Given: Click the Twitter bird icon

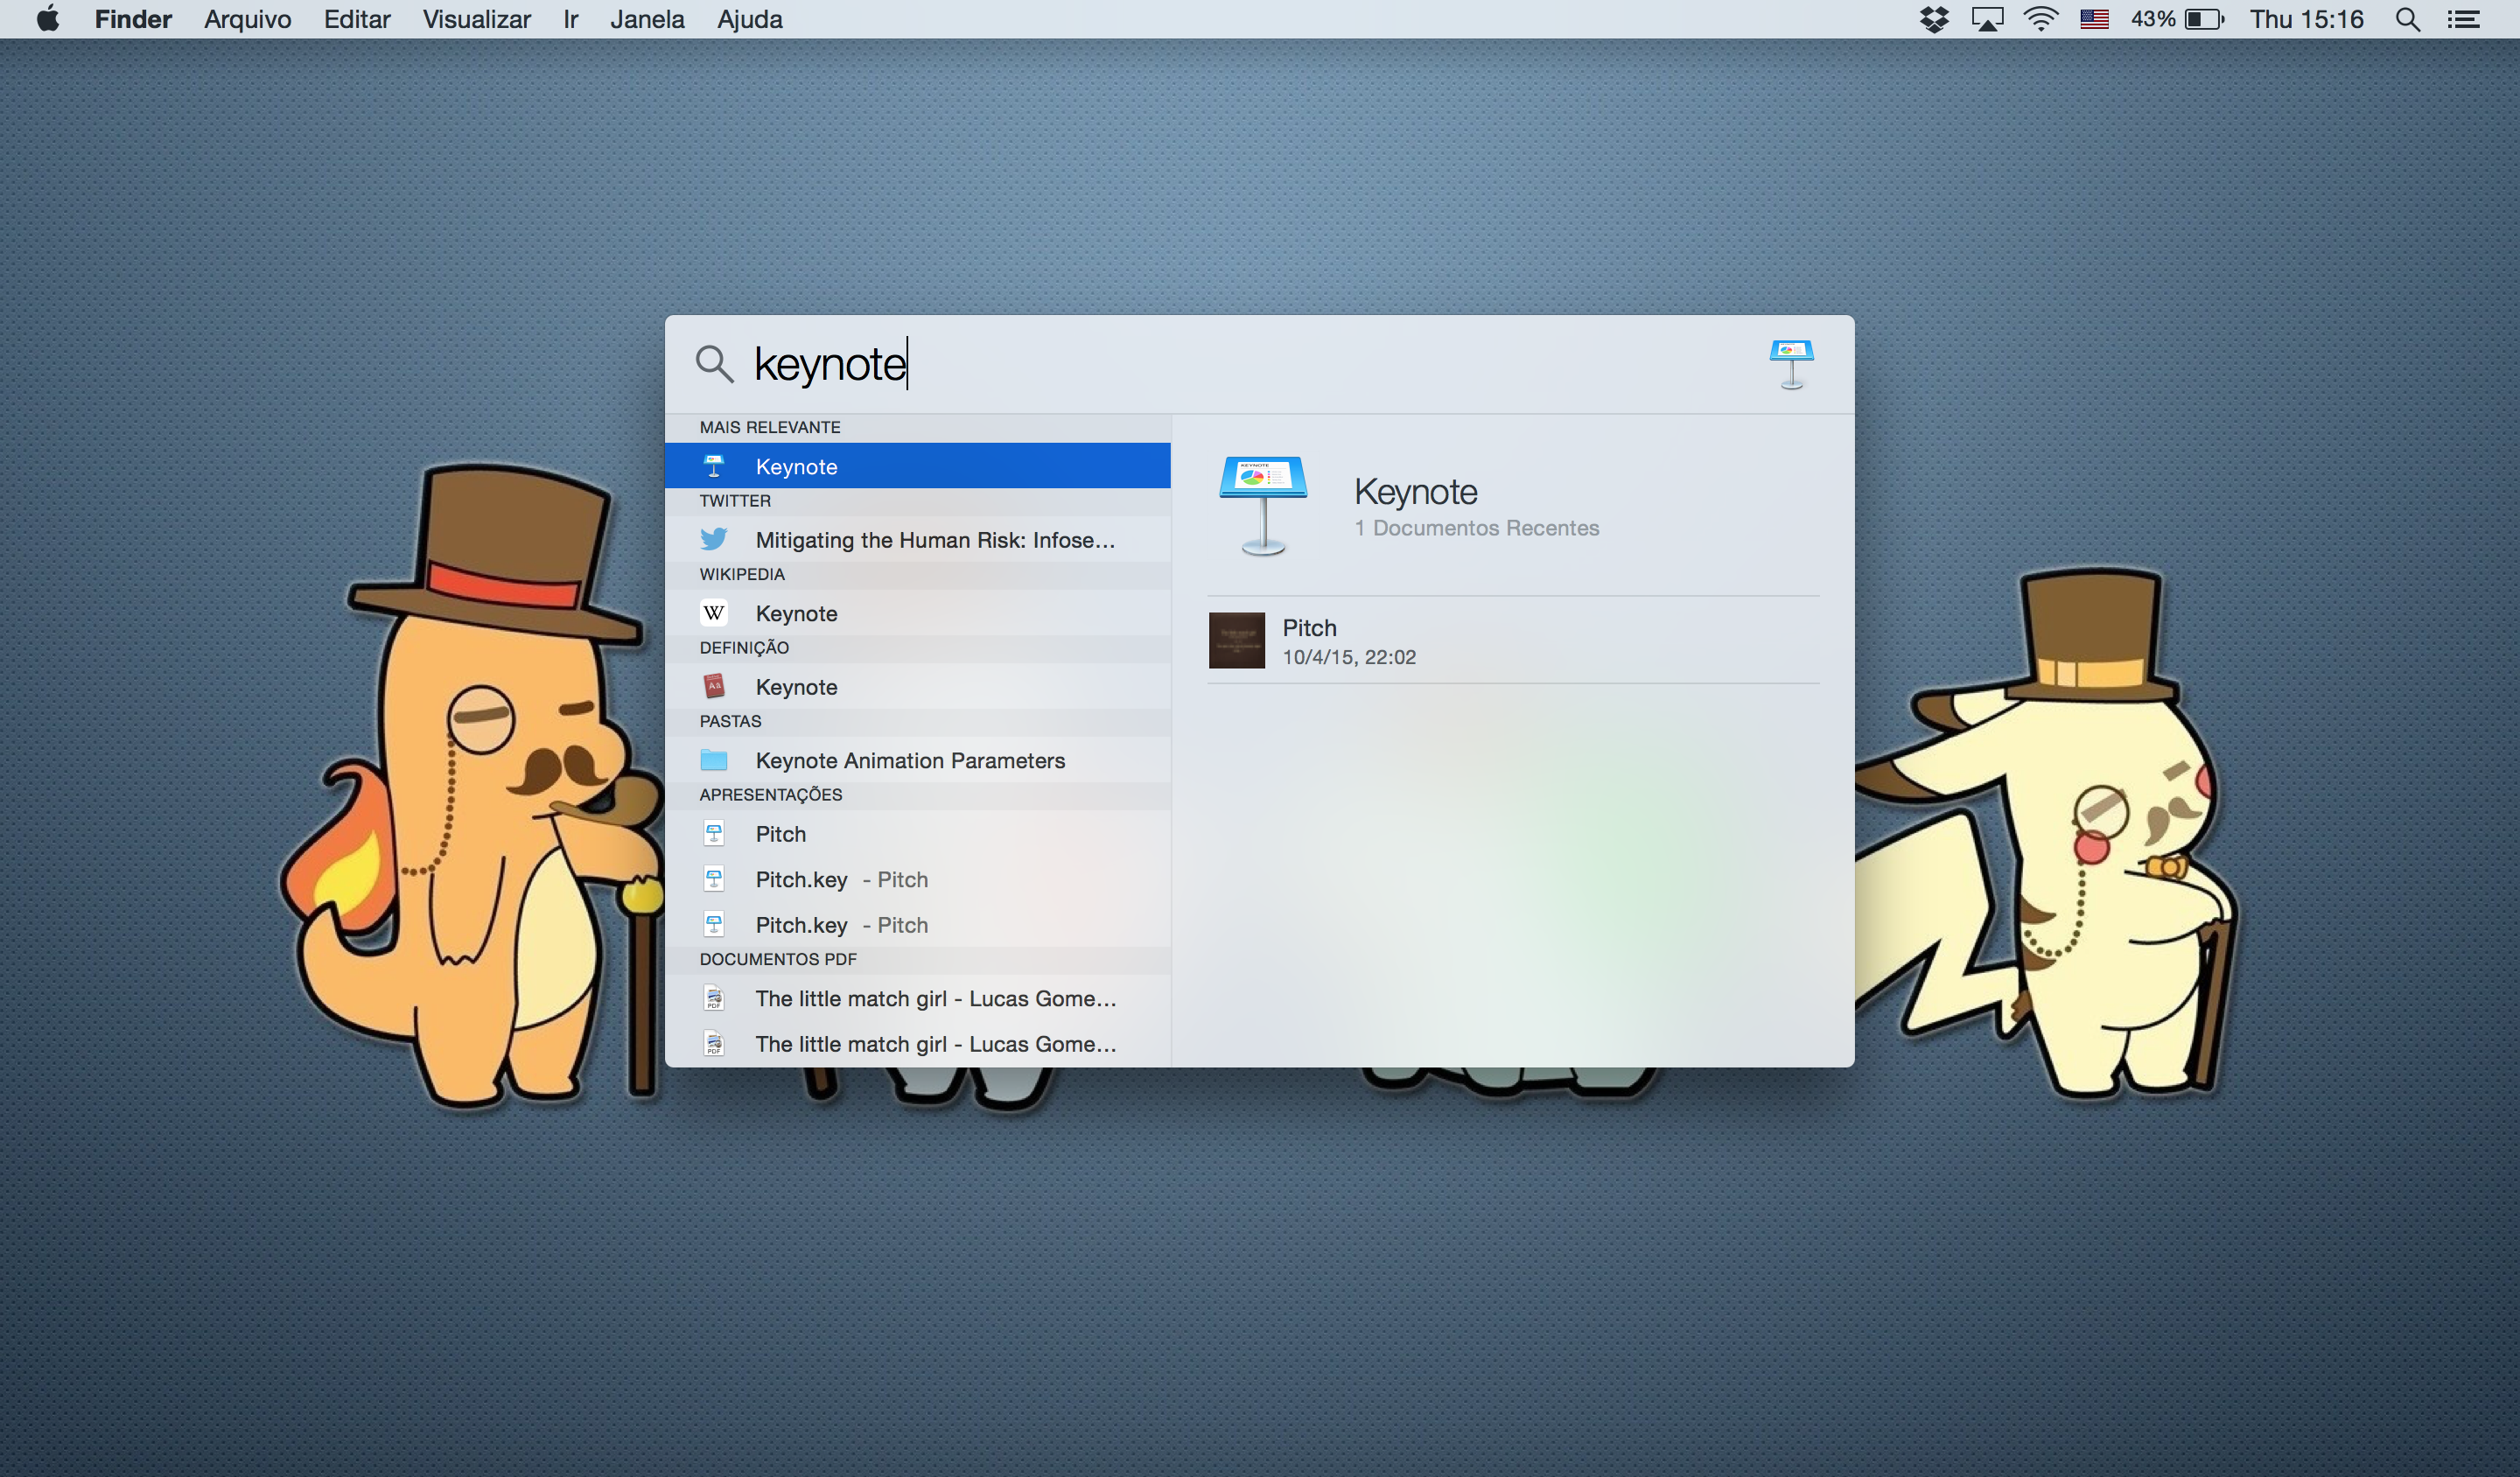Looking at the screenshot, I should pos(714,540).
